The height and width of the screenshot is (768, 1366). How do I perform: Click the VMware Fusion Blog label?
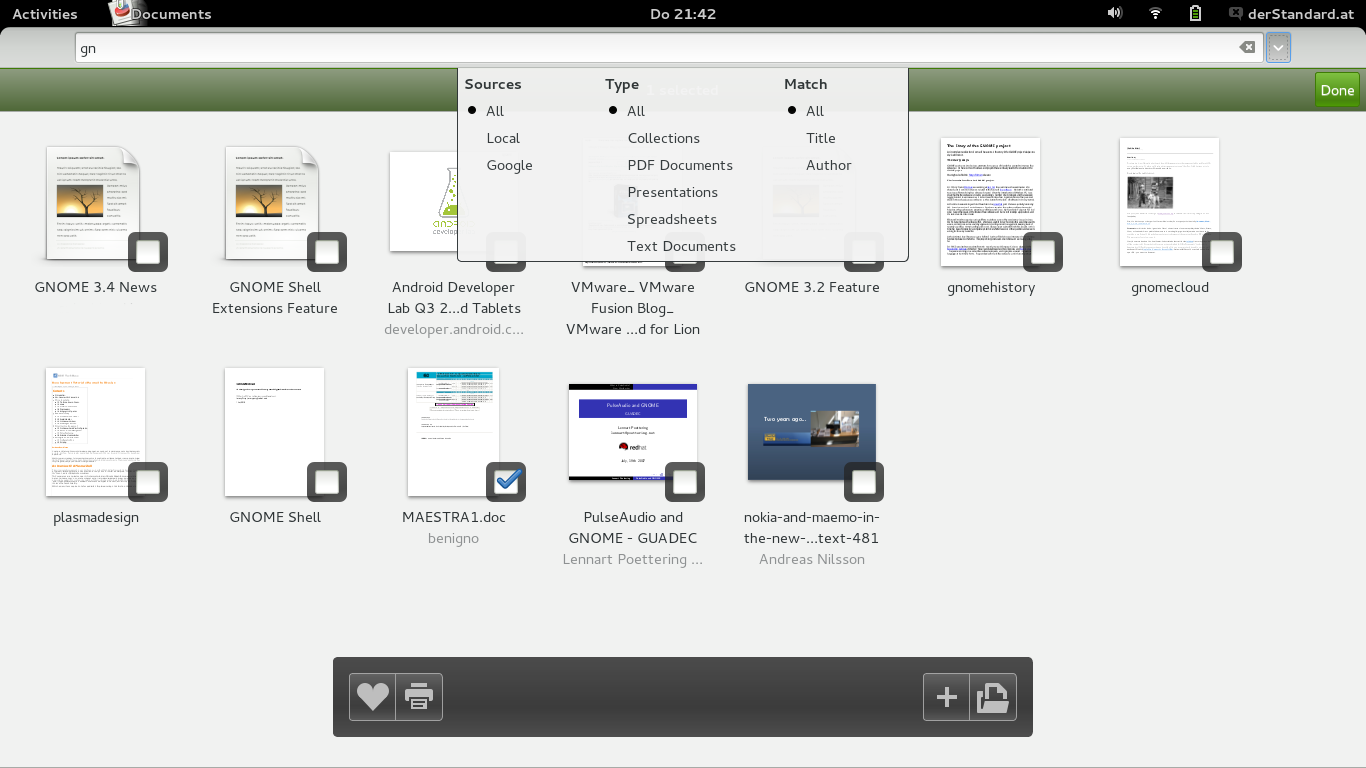coord(633,308)
